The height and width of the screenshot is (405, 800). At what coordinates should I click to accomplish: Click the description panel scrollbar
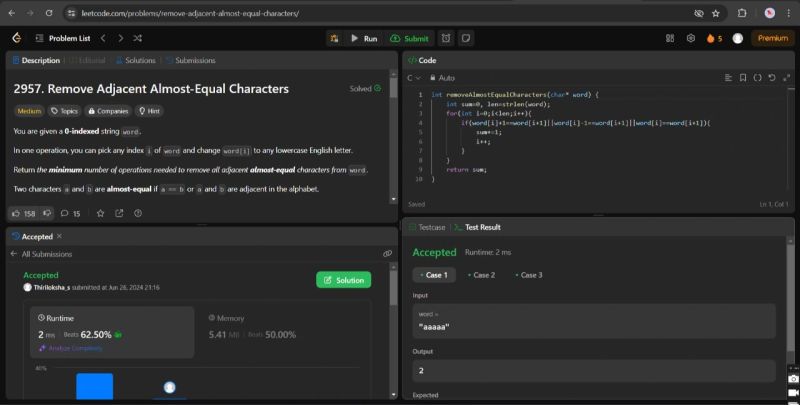393,88
